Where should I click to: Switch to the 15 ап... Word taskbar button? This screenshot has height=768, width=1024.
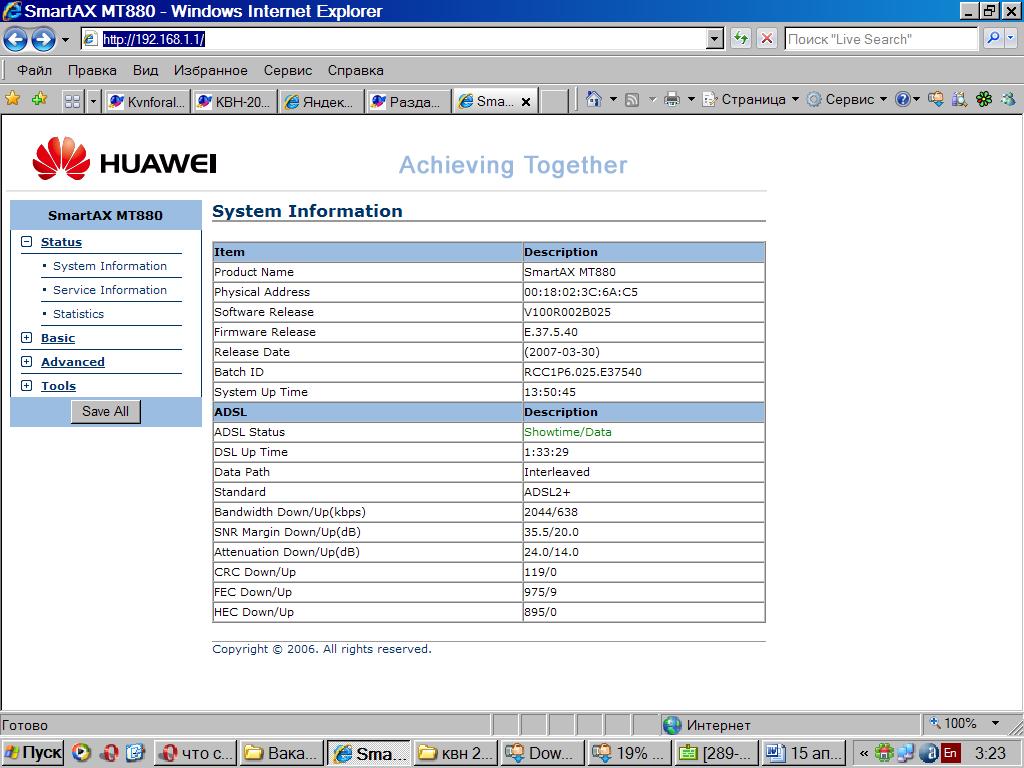(803, 753)
